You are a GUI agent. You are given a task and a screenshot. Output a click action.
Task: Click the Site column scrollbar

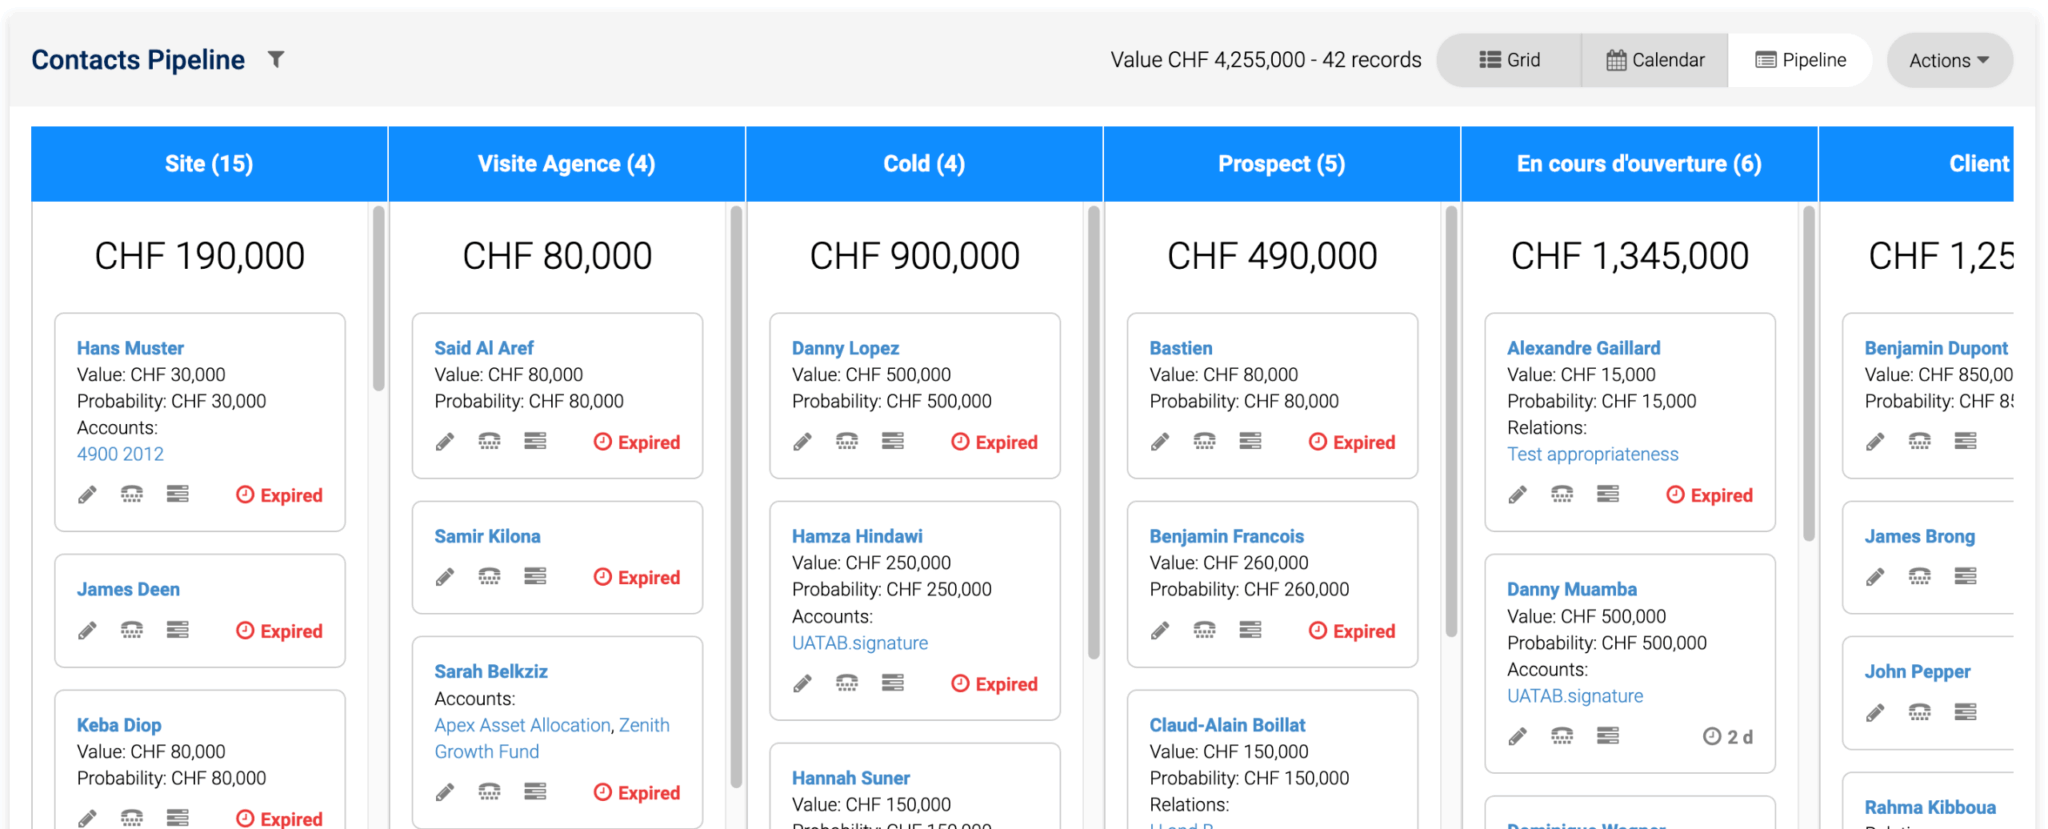[x=379, y=298]
